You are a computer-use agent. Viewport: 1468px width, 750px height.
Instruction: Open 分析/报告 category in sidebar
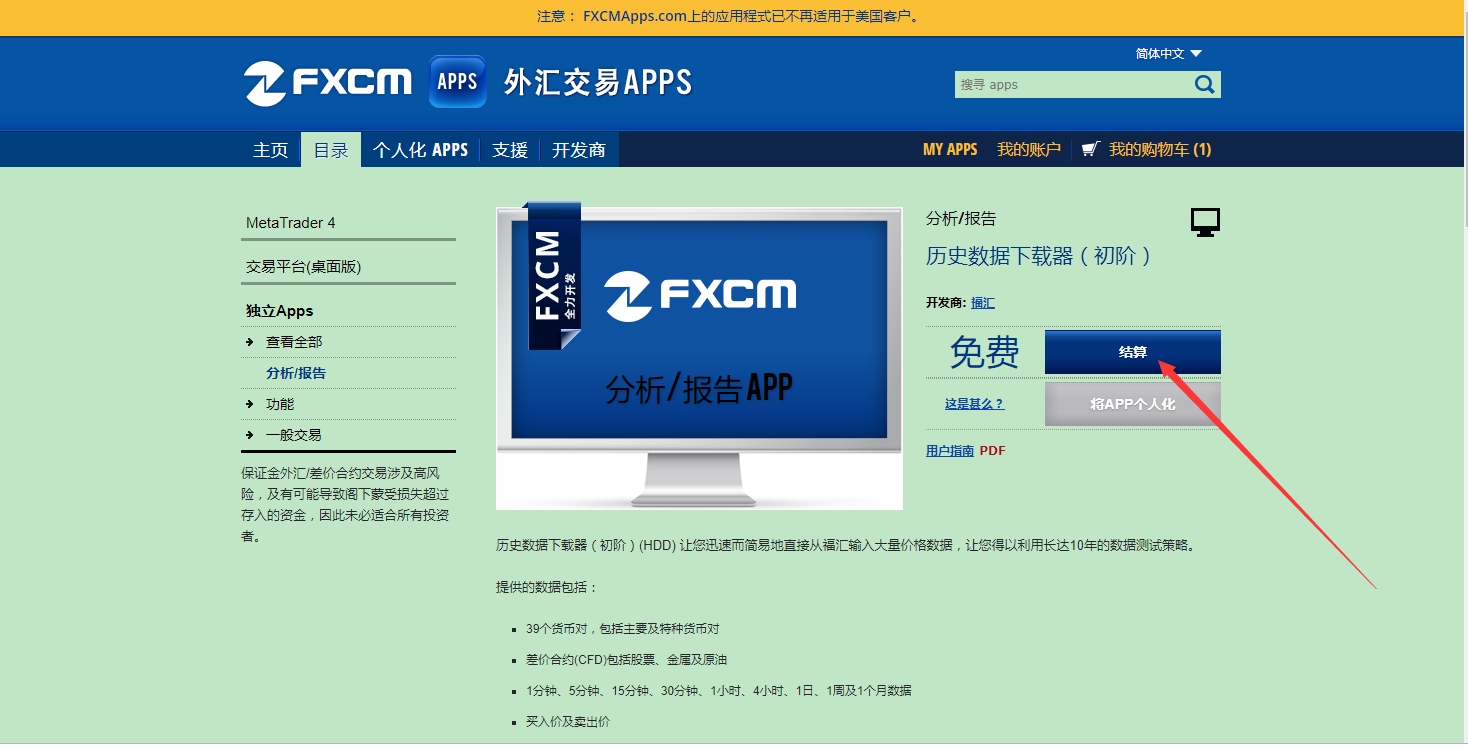pos(296,373)
